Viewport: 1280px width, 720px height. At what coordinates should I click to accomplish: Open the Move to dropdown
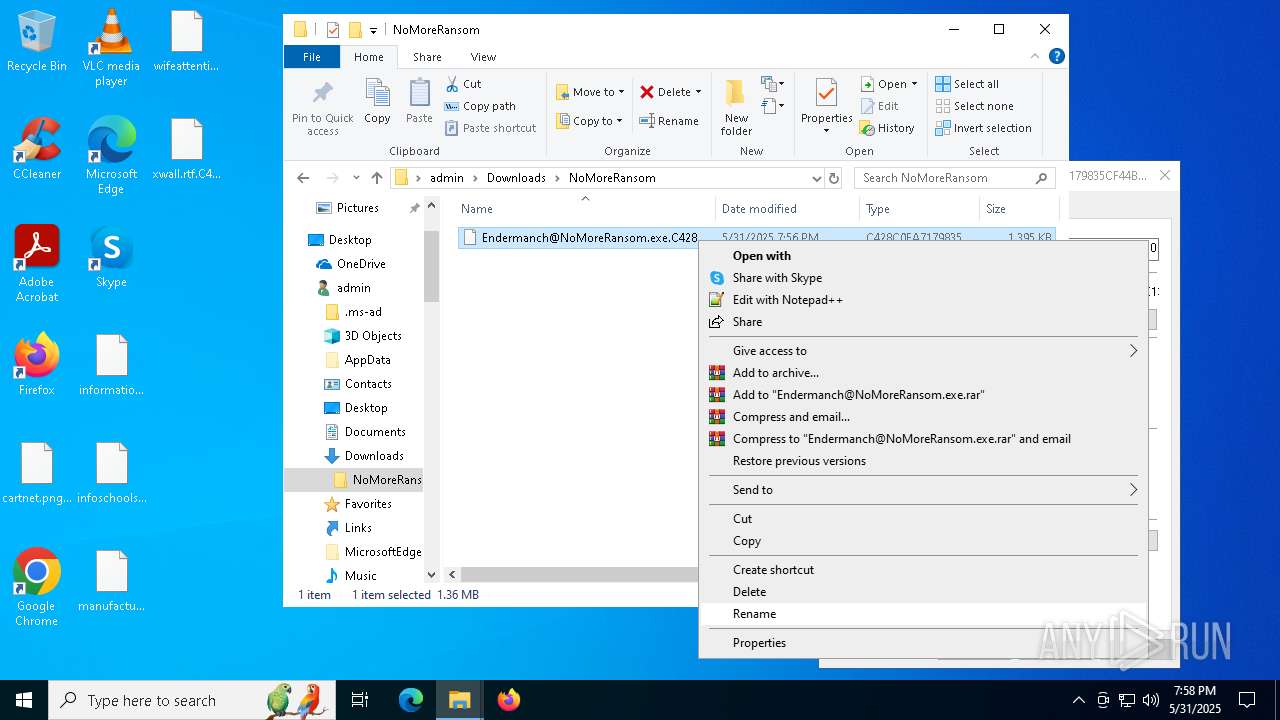(x=590, y=92)
